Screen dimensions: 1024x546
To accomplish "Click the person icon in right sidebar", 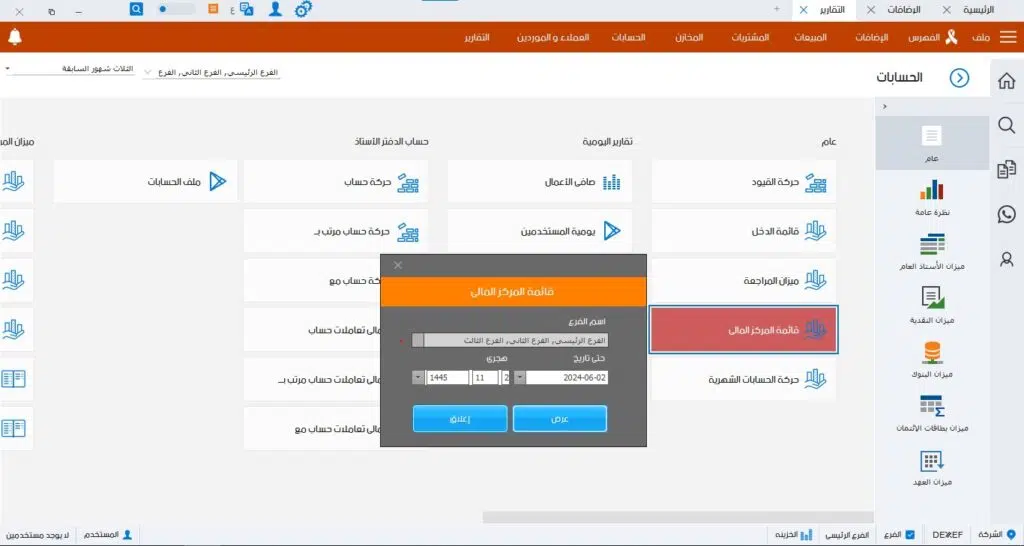I will [x=1006, y=259].
